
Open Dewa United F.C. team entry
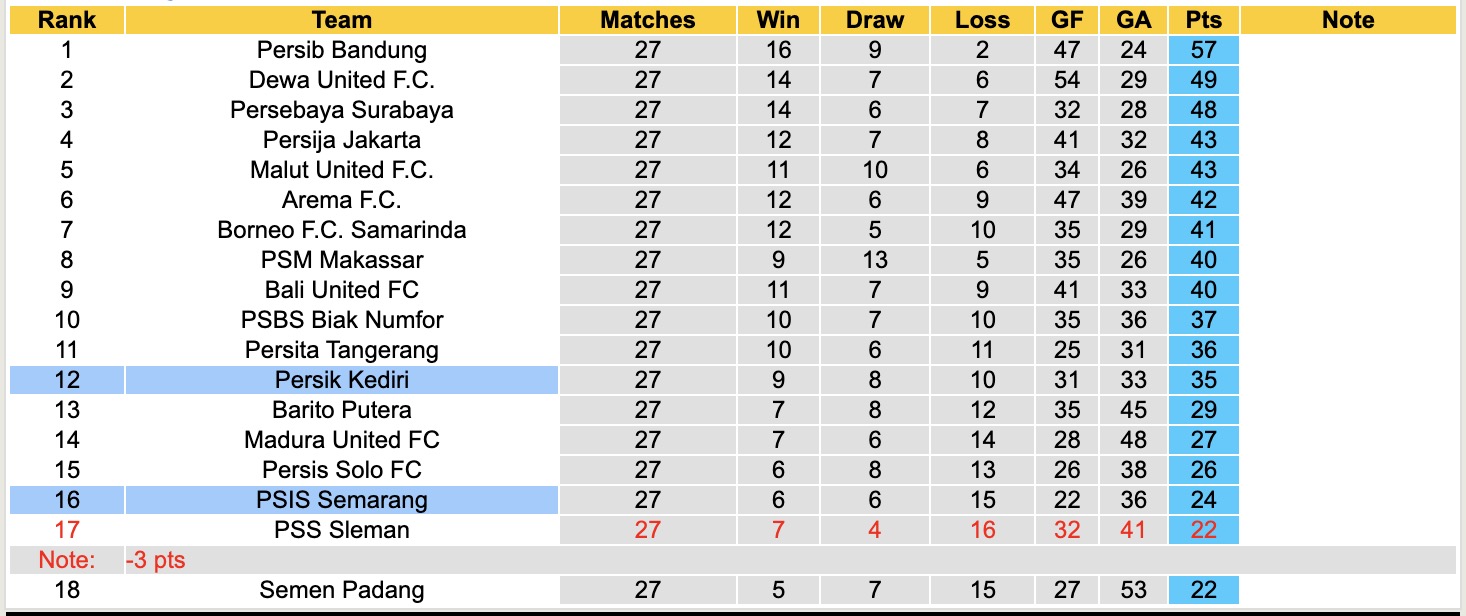click(x=341, y=80)
